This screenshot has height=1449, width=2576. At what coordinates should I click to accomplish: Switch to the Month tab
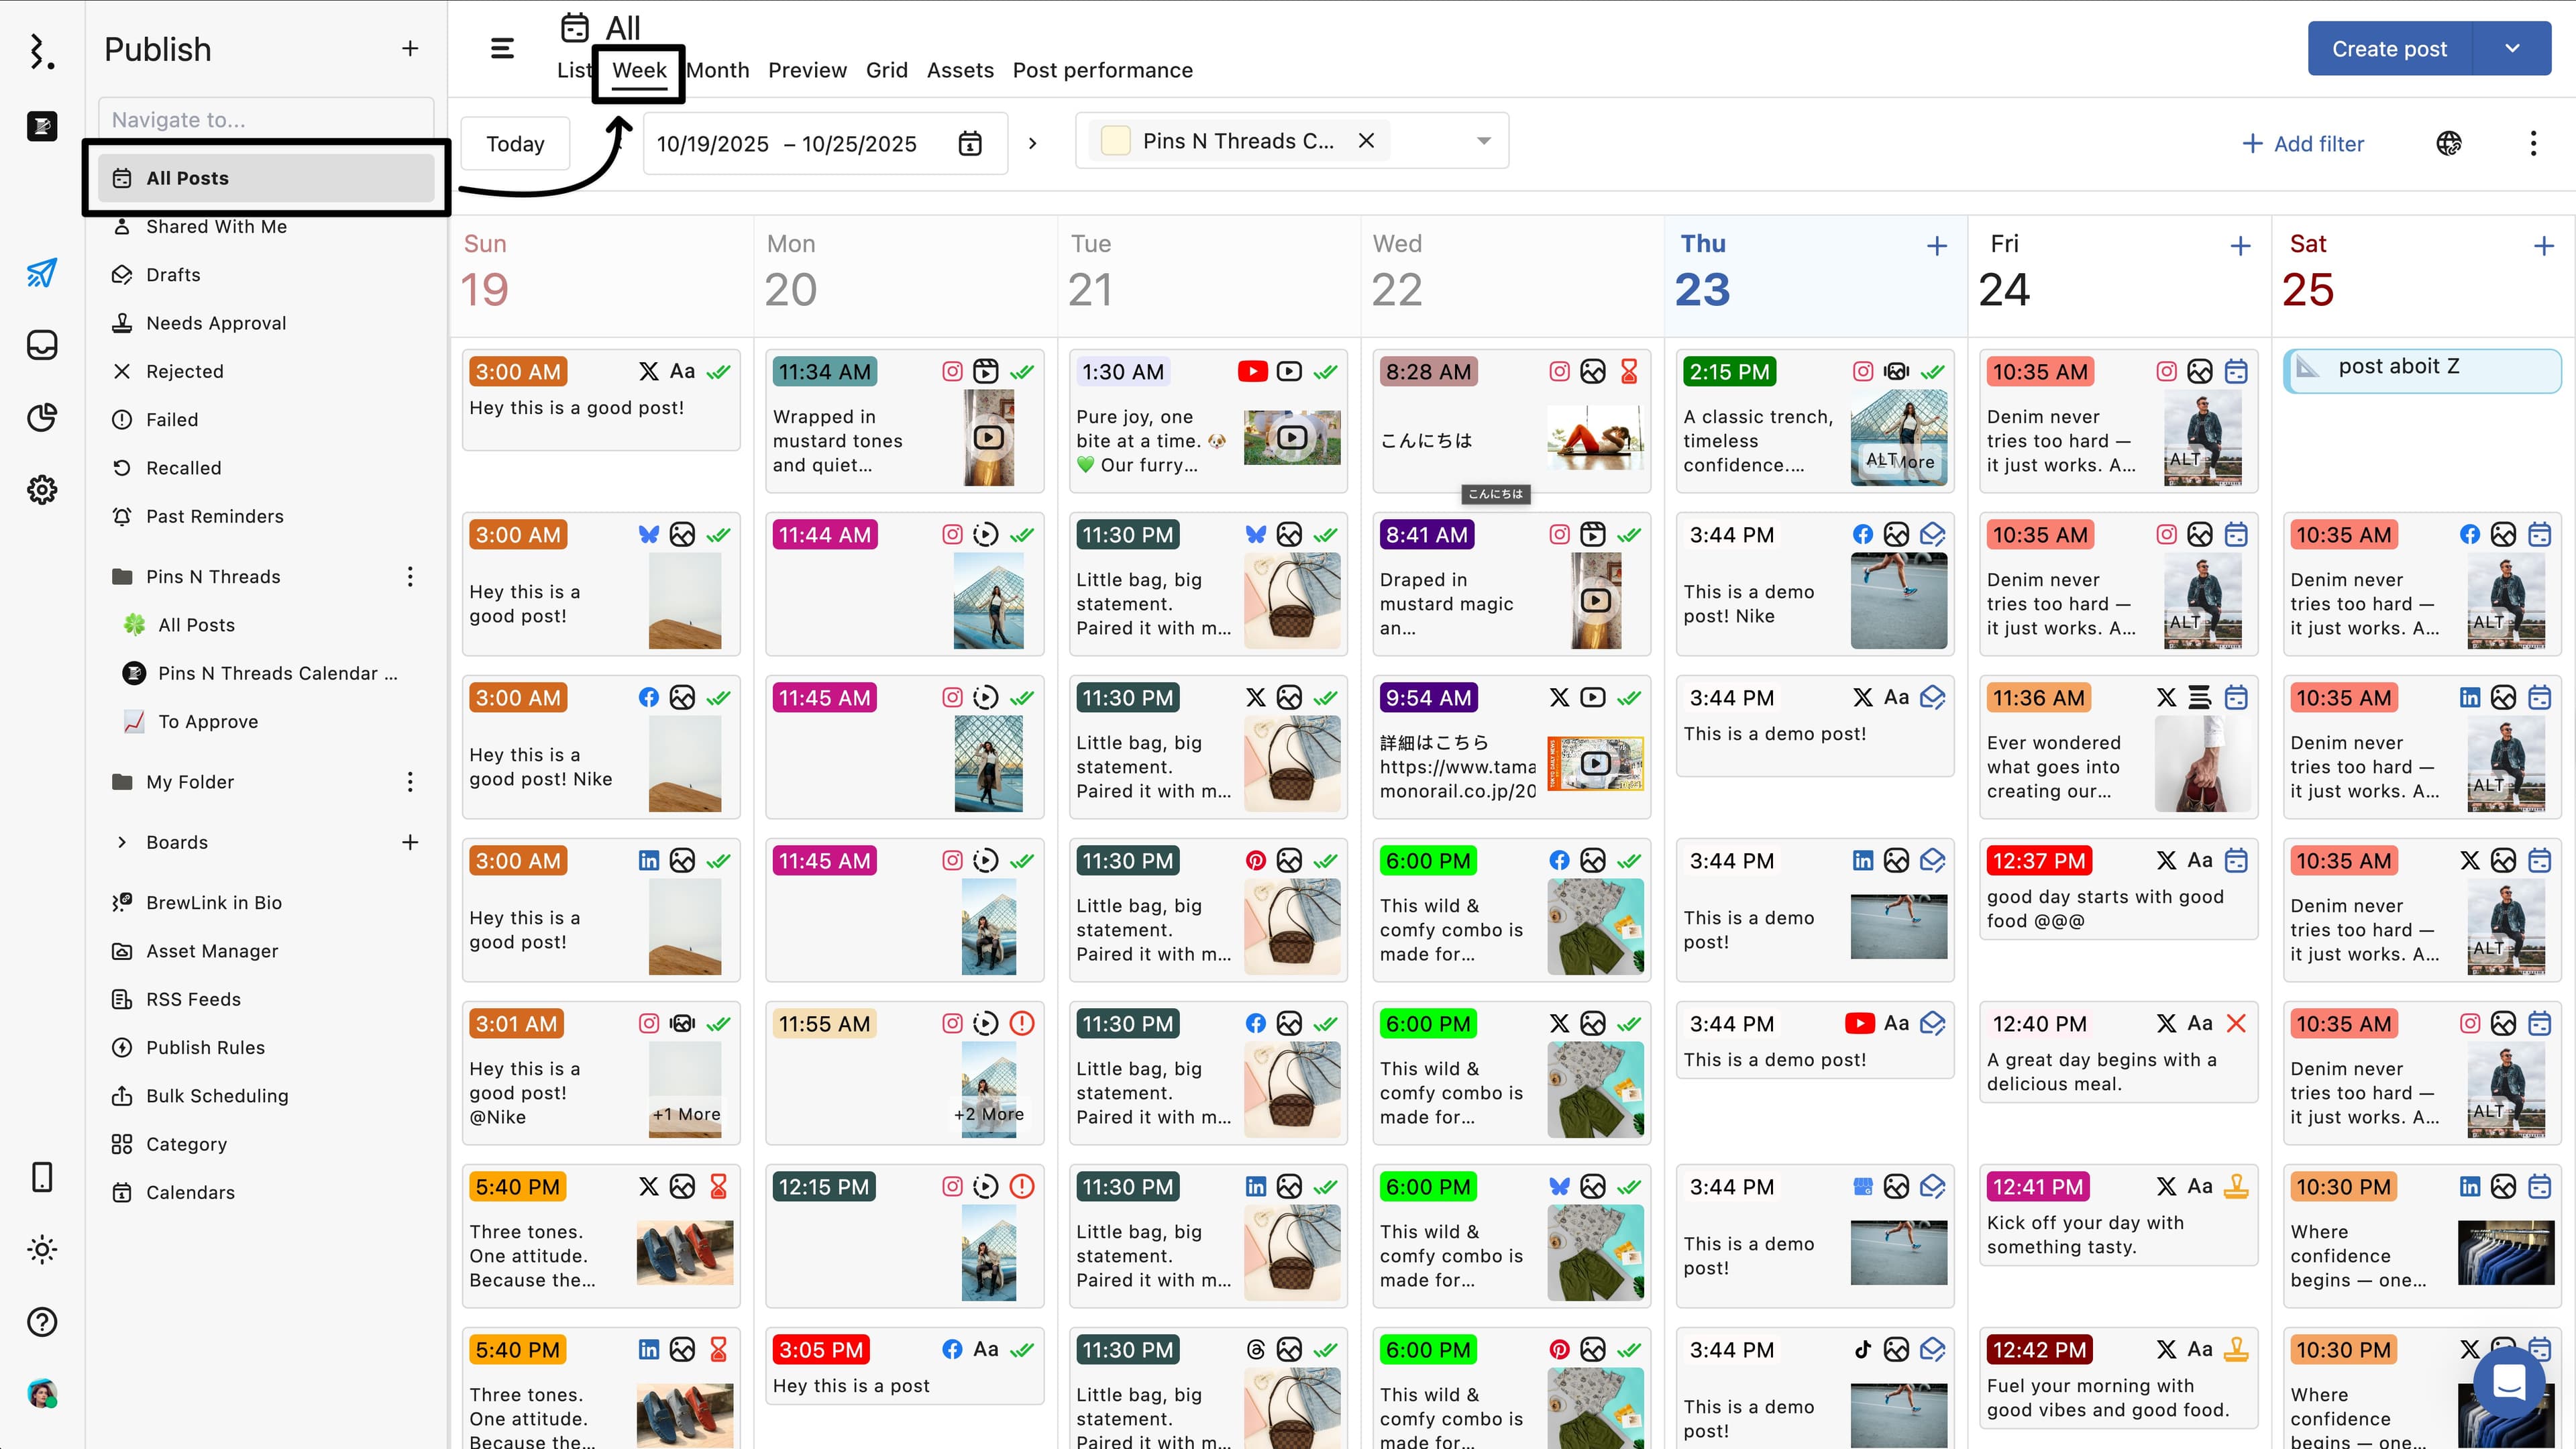717,70
